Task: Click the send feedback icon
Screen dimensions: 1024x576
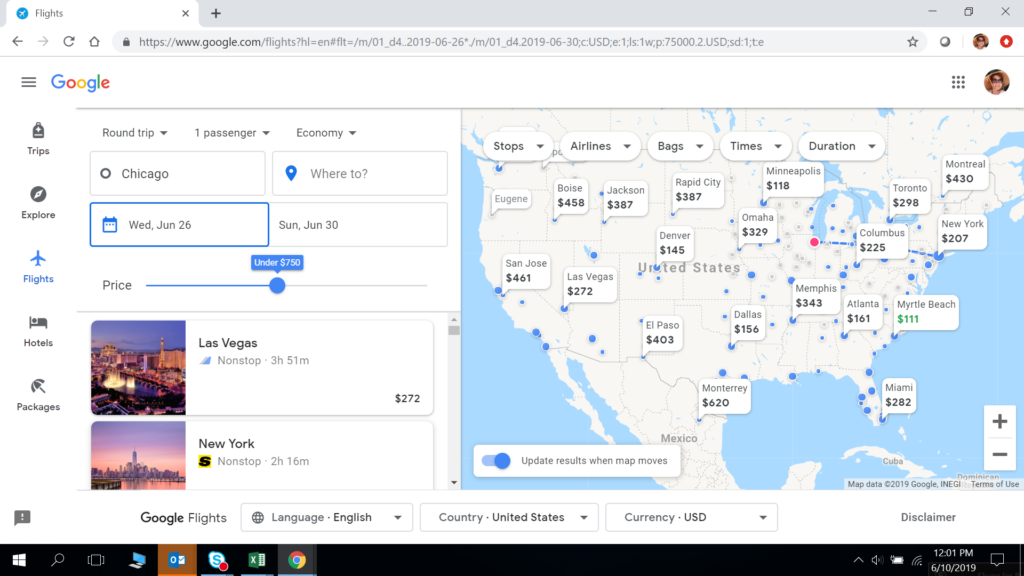Action: coord(22,518)
